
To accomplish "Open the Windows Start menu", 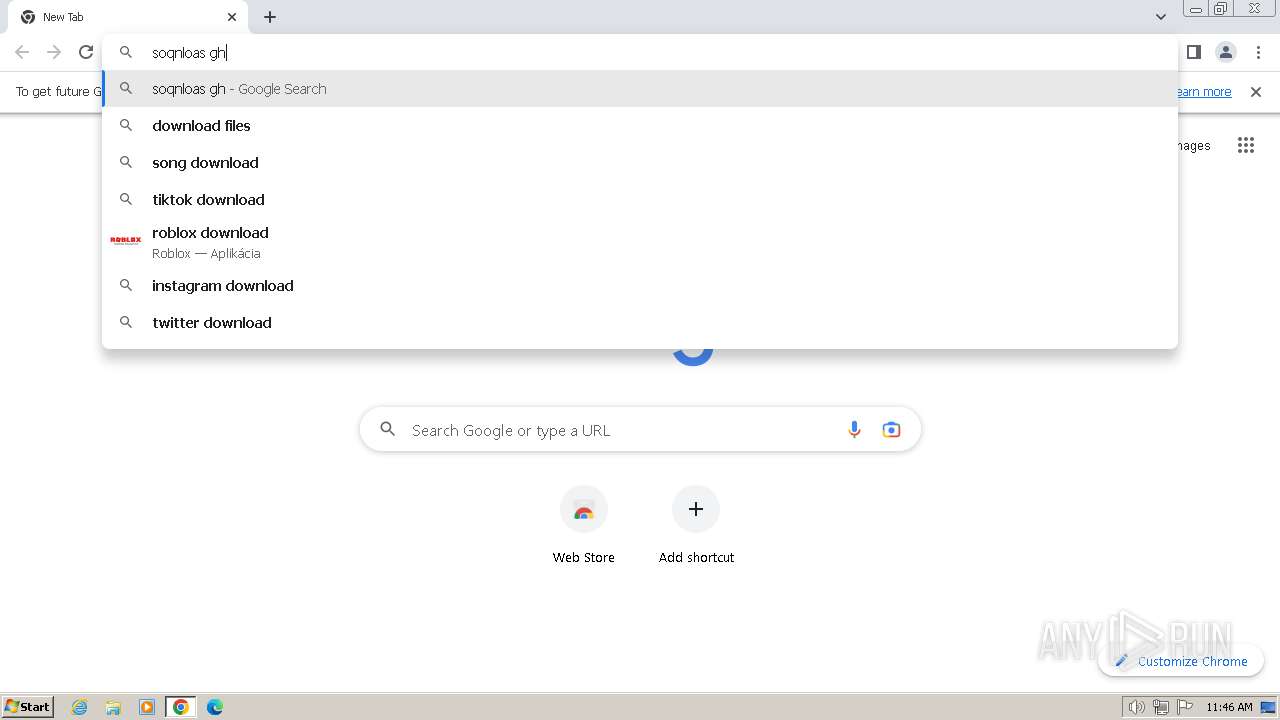I will [28, 707].
